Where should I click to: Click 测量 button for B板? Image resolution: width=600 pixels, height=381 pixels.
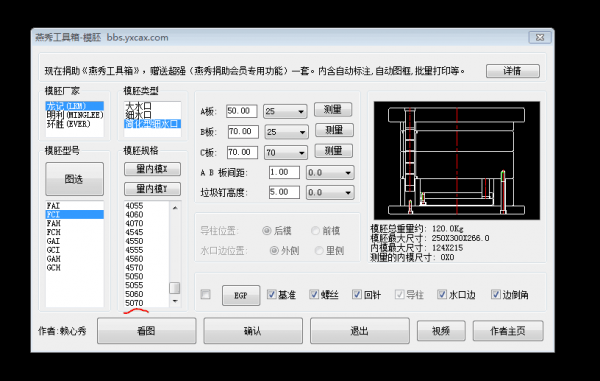(x=334, y=130)
